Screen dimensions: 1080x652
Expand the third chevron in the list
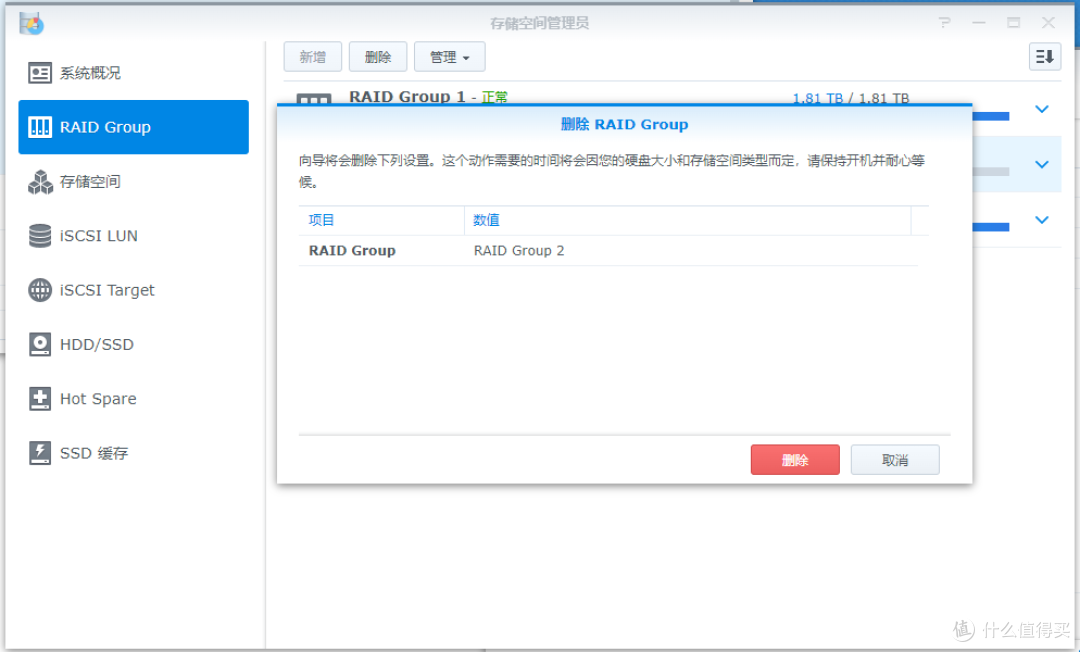[1042, 220]
